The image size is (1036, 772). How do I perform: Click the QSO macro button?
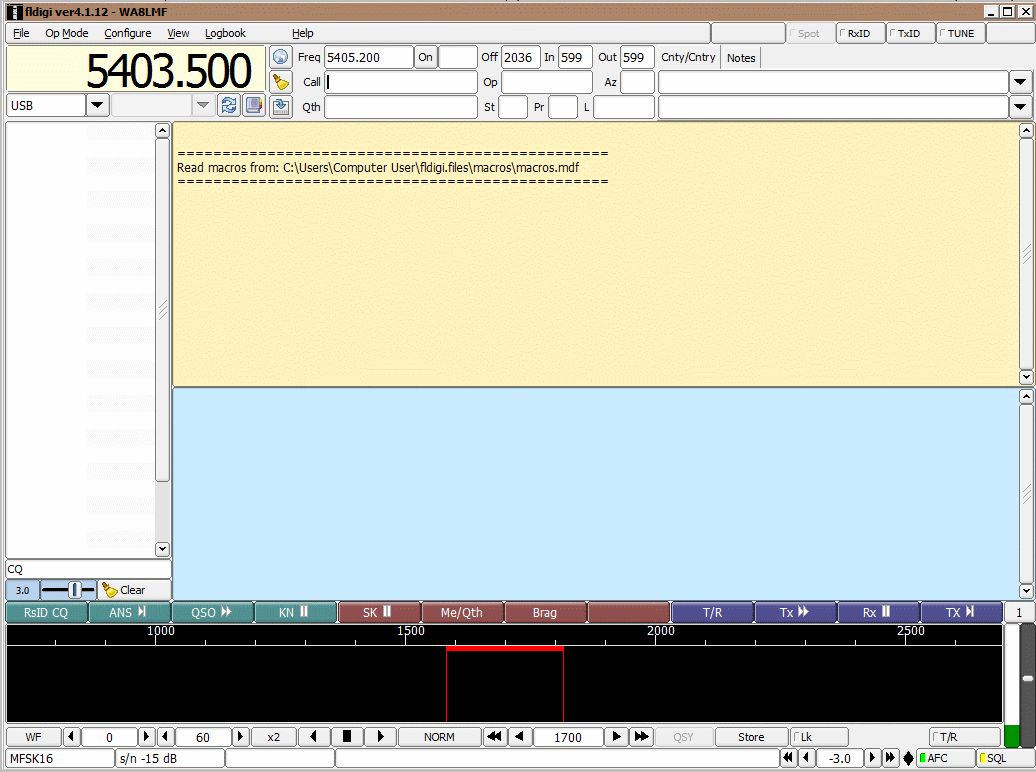pos(213,612)
